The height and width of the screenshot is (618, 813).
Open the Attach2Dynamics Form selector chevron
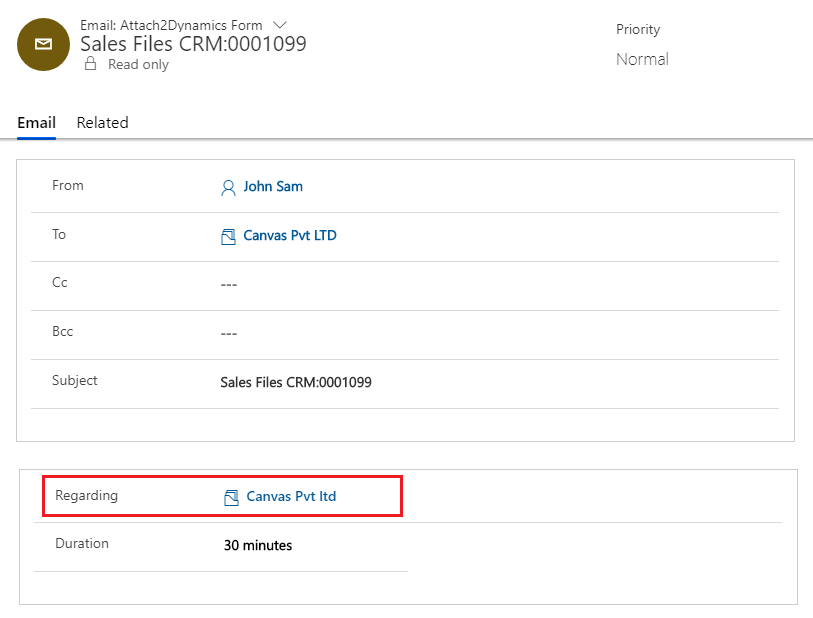pos(280,25)
